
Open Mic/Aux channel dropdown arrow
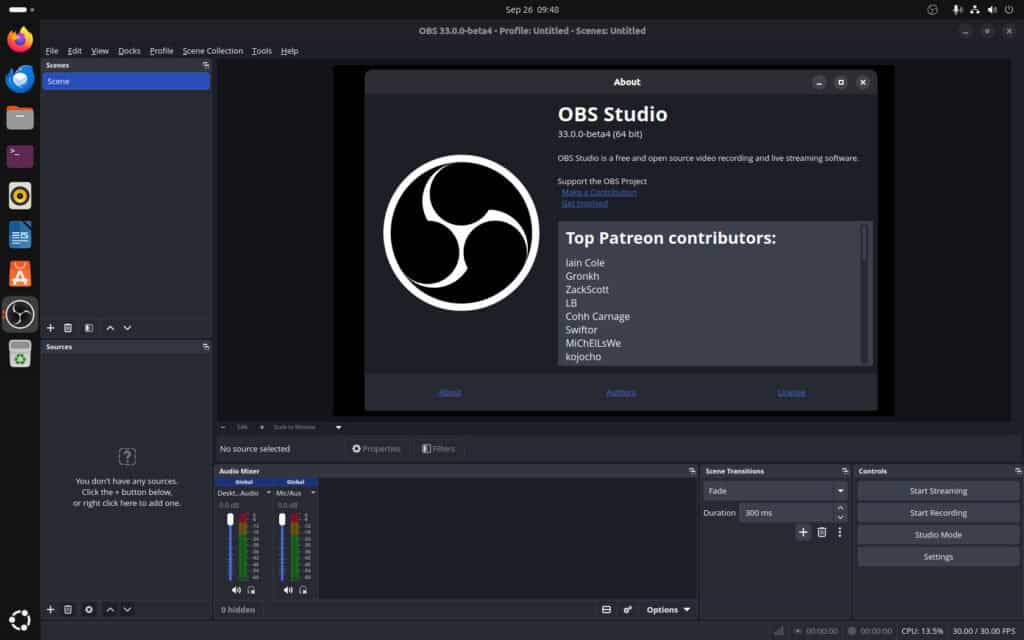pyautogui.click(x=313, y=492)
